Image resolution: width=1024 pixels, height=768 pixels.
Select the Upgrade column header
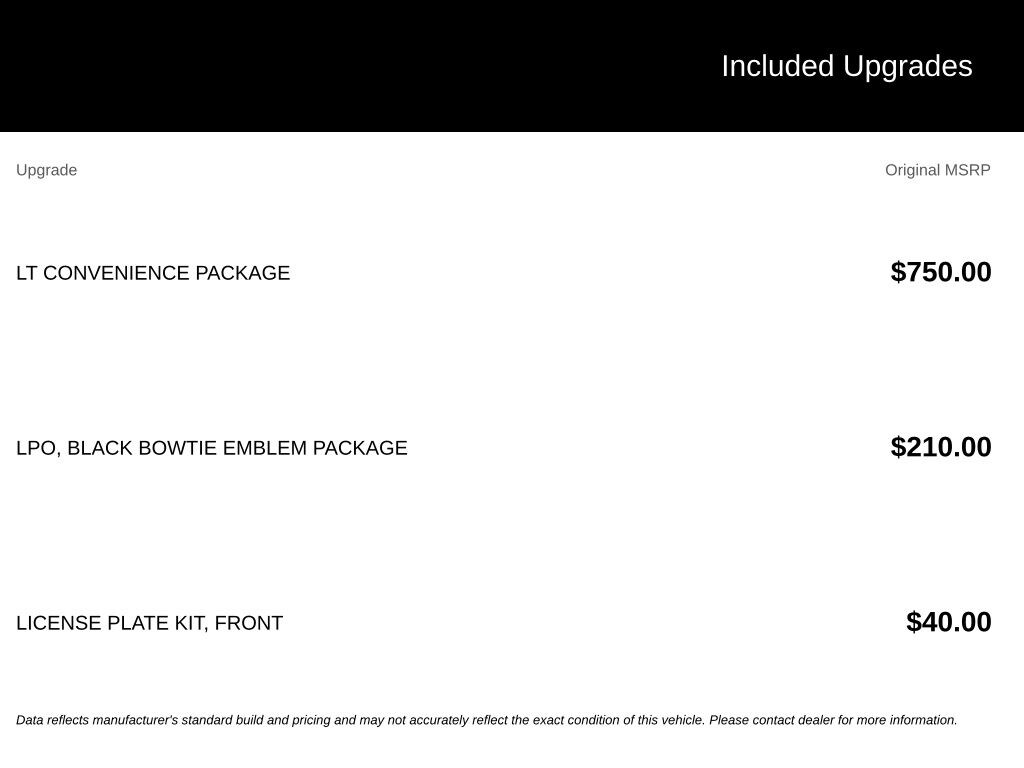click(x=46, y=170)
